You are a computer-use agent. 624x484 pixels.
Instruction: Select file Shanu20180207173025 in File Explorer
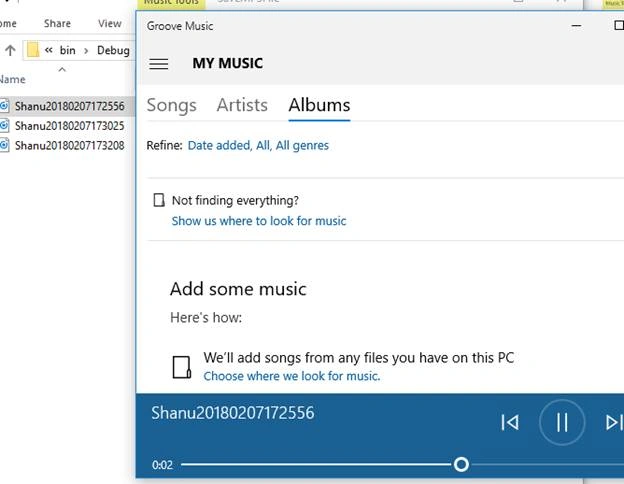pos(70,126)
